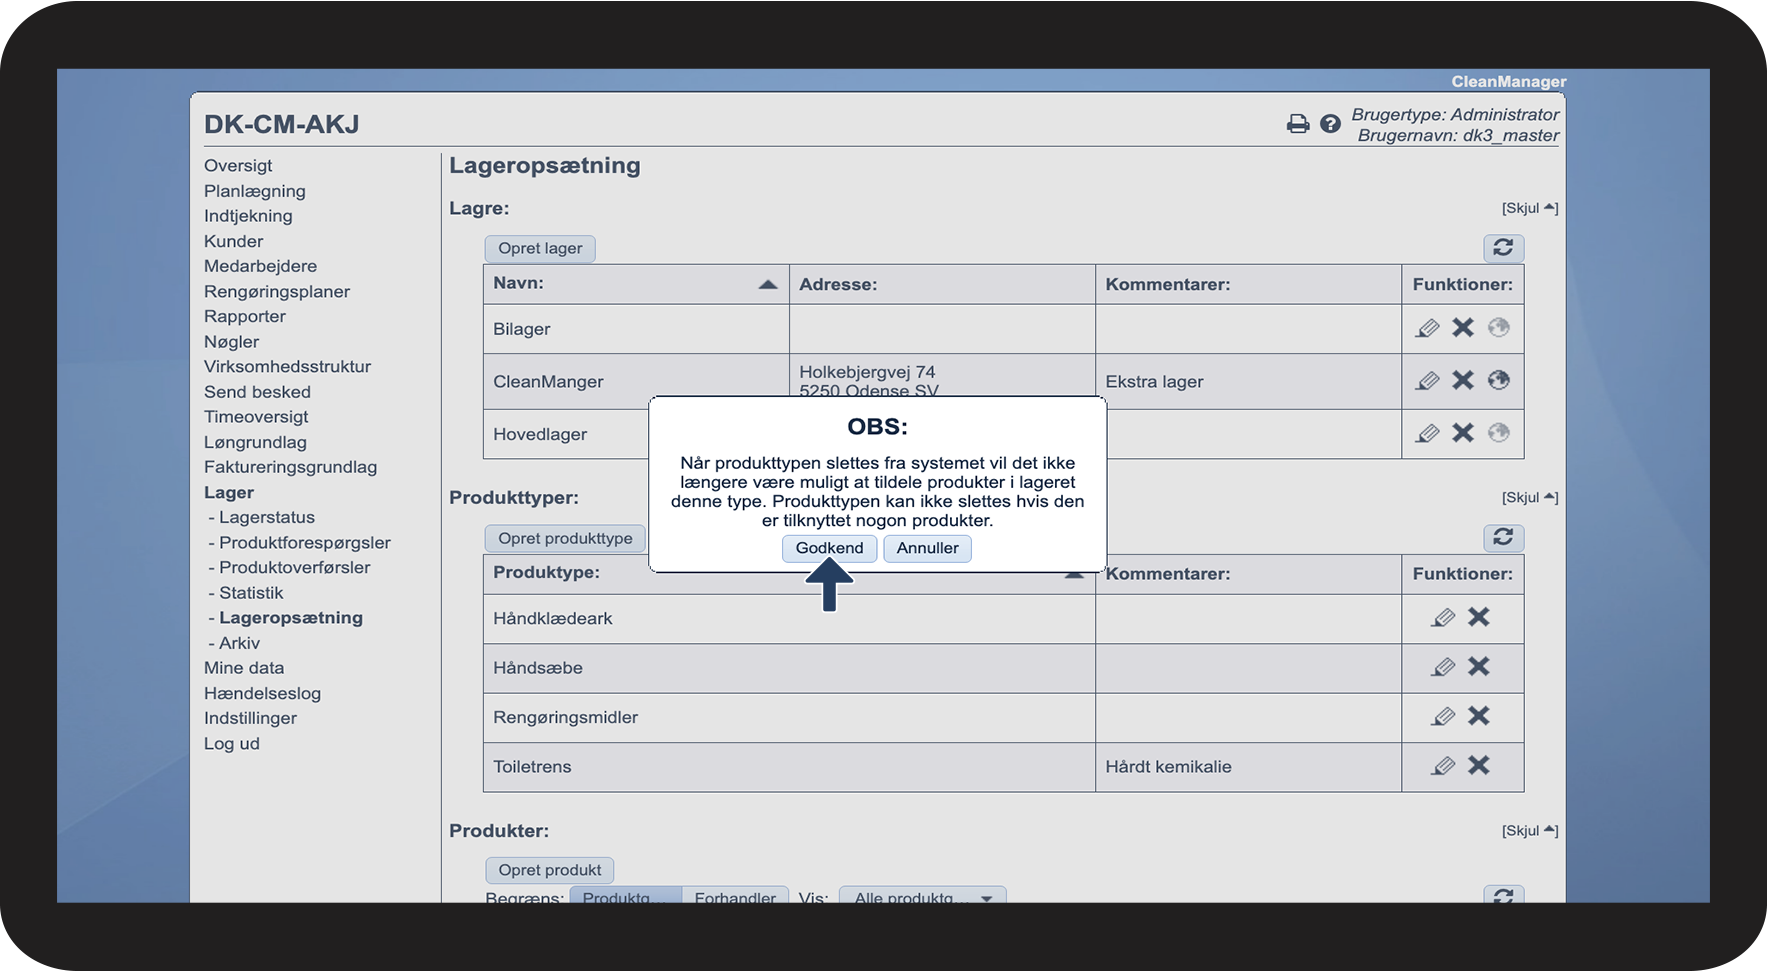The width and height of the screenshot is (1767, 971).
Task: Sort warehouses by Navn column arrow
Action: (x=767, y=285)
